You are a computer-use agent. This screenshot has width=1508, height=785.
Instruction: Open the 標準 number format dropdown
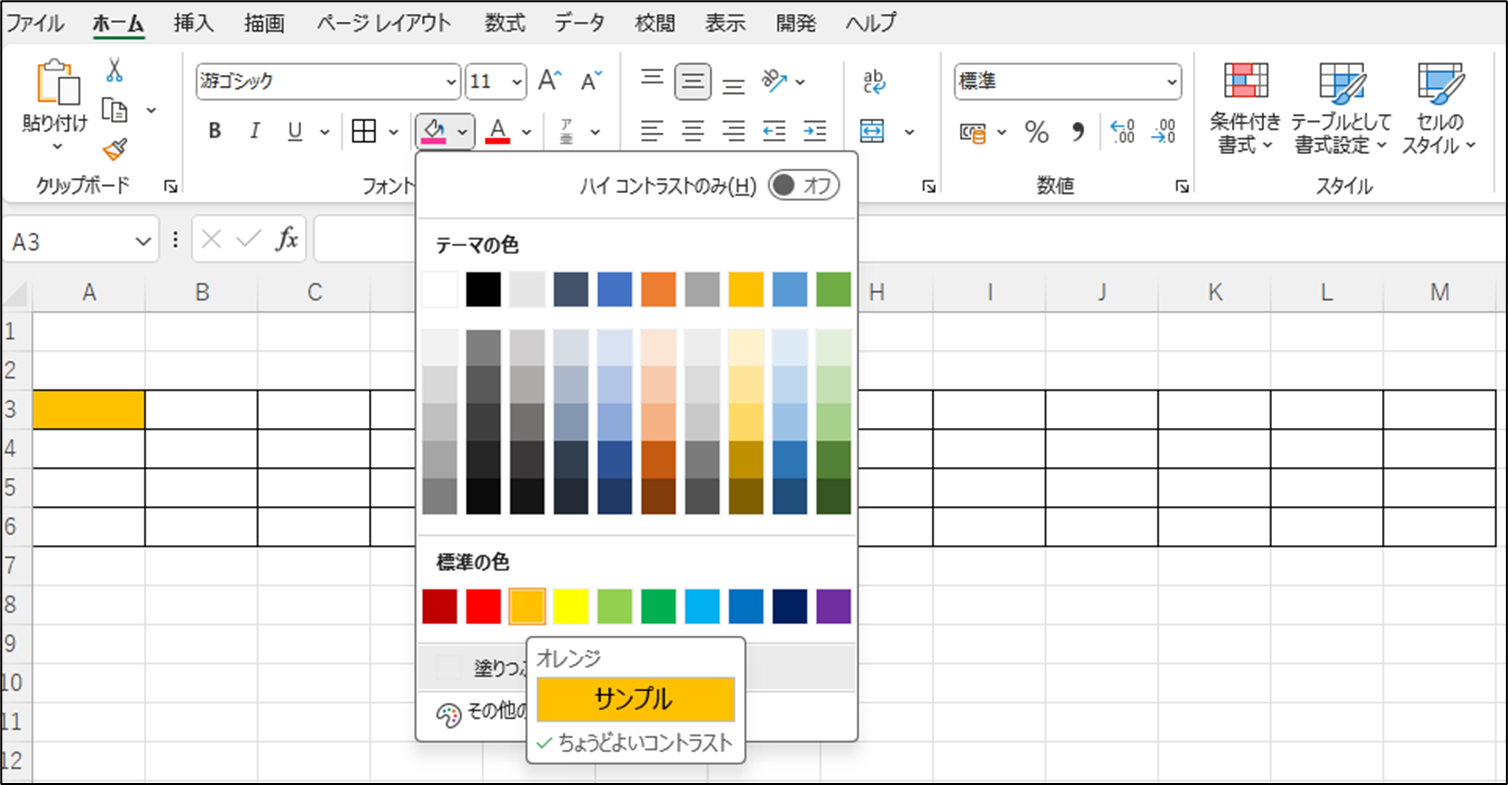[1172, 82]
